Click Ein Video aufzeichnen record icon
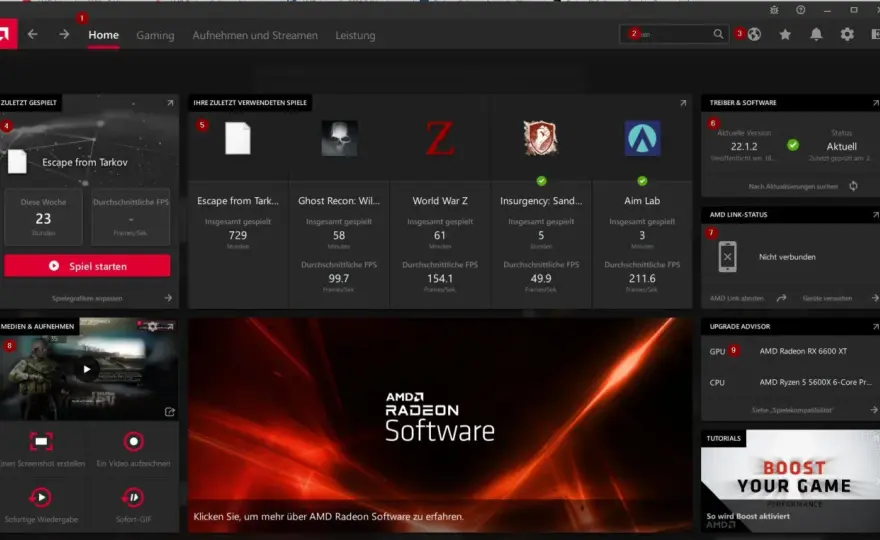The width and height of the screenshot is (880, 540). (x=134, y=442)
